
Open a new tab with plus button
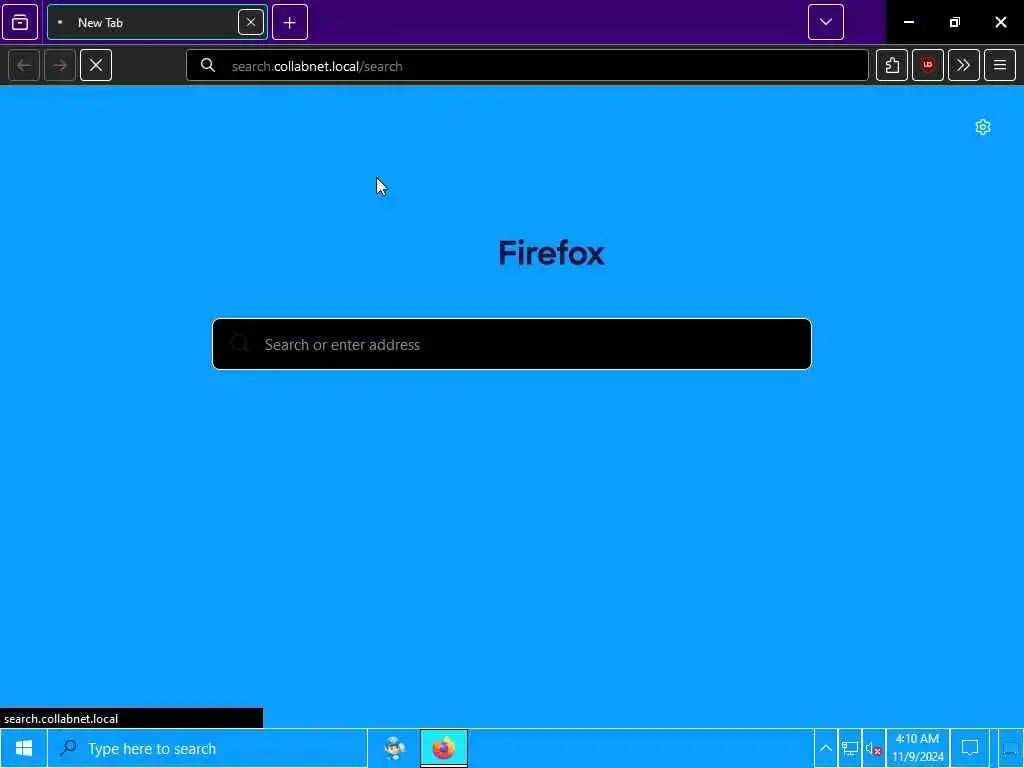coord(290,22)
